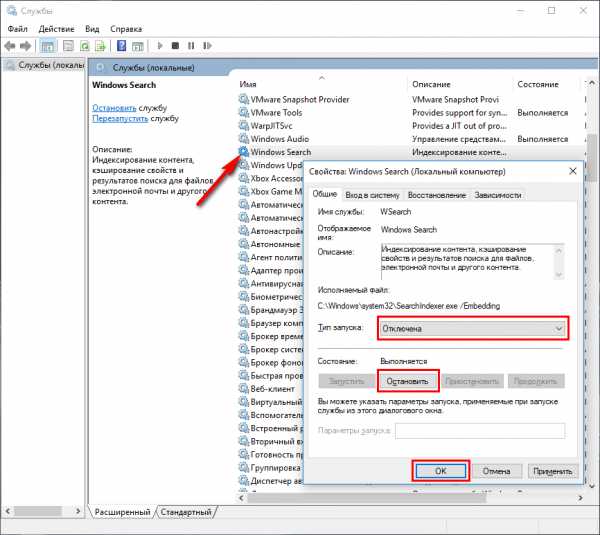
Task: Switch to the Расширенный view tab
Action: 122,512
